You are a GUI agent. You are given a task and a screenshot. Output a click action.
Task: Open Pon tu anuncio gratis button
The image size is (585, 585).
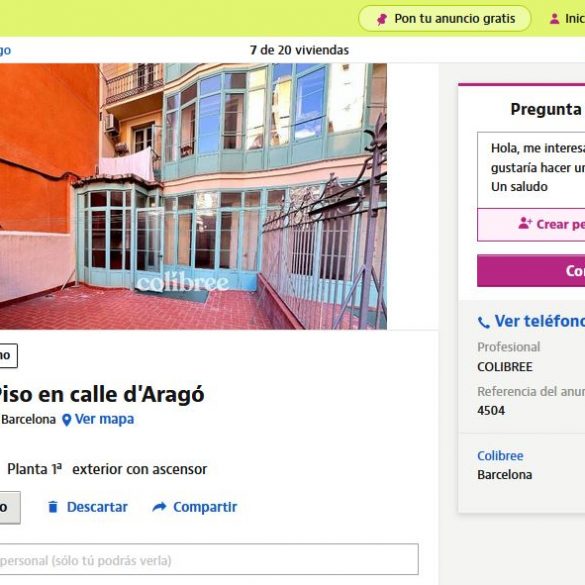(x=444, y=19)
